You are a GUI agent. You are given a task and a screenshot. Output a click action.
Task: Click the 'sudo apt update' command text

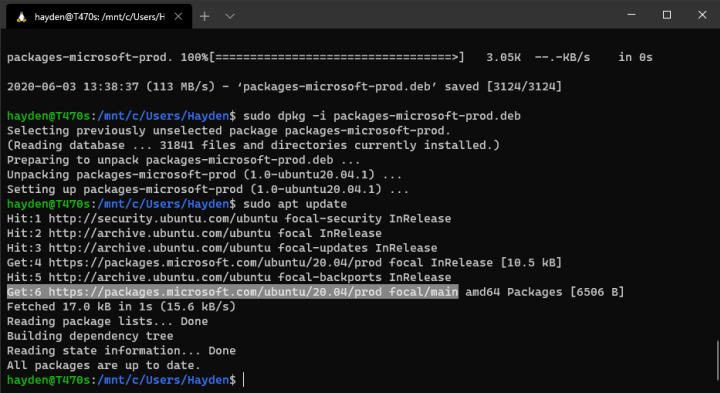295,204
